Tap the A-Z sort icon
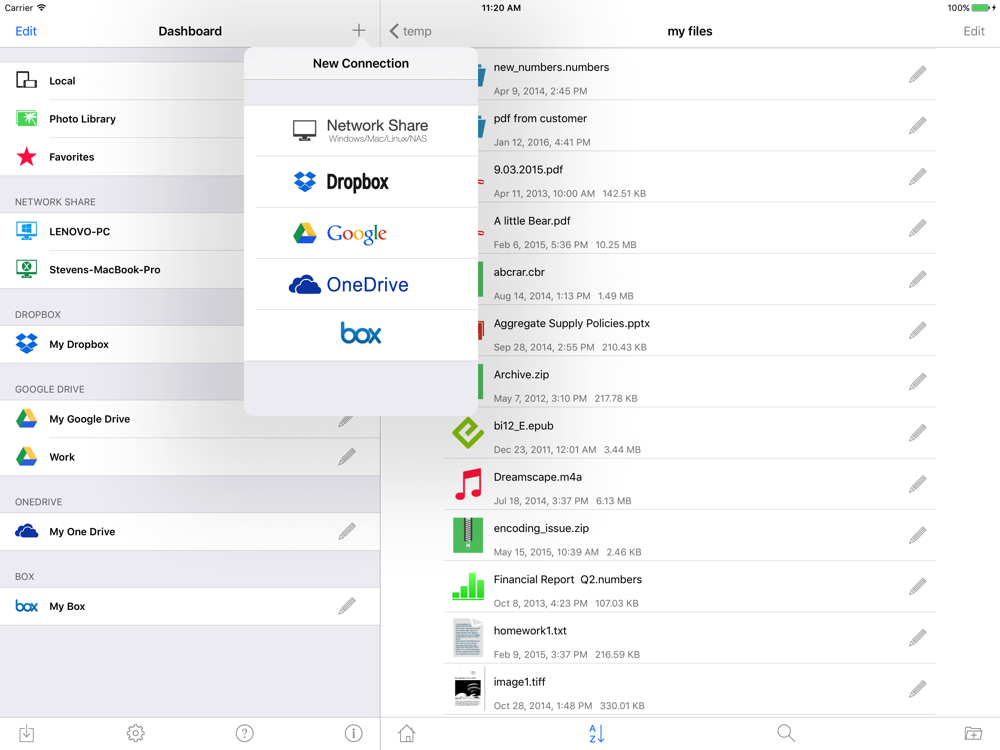Screen dimensions: 1000x750 coord(596,733)
